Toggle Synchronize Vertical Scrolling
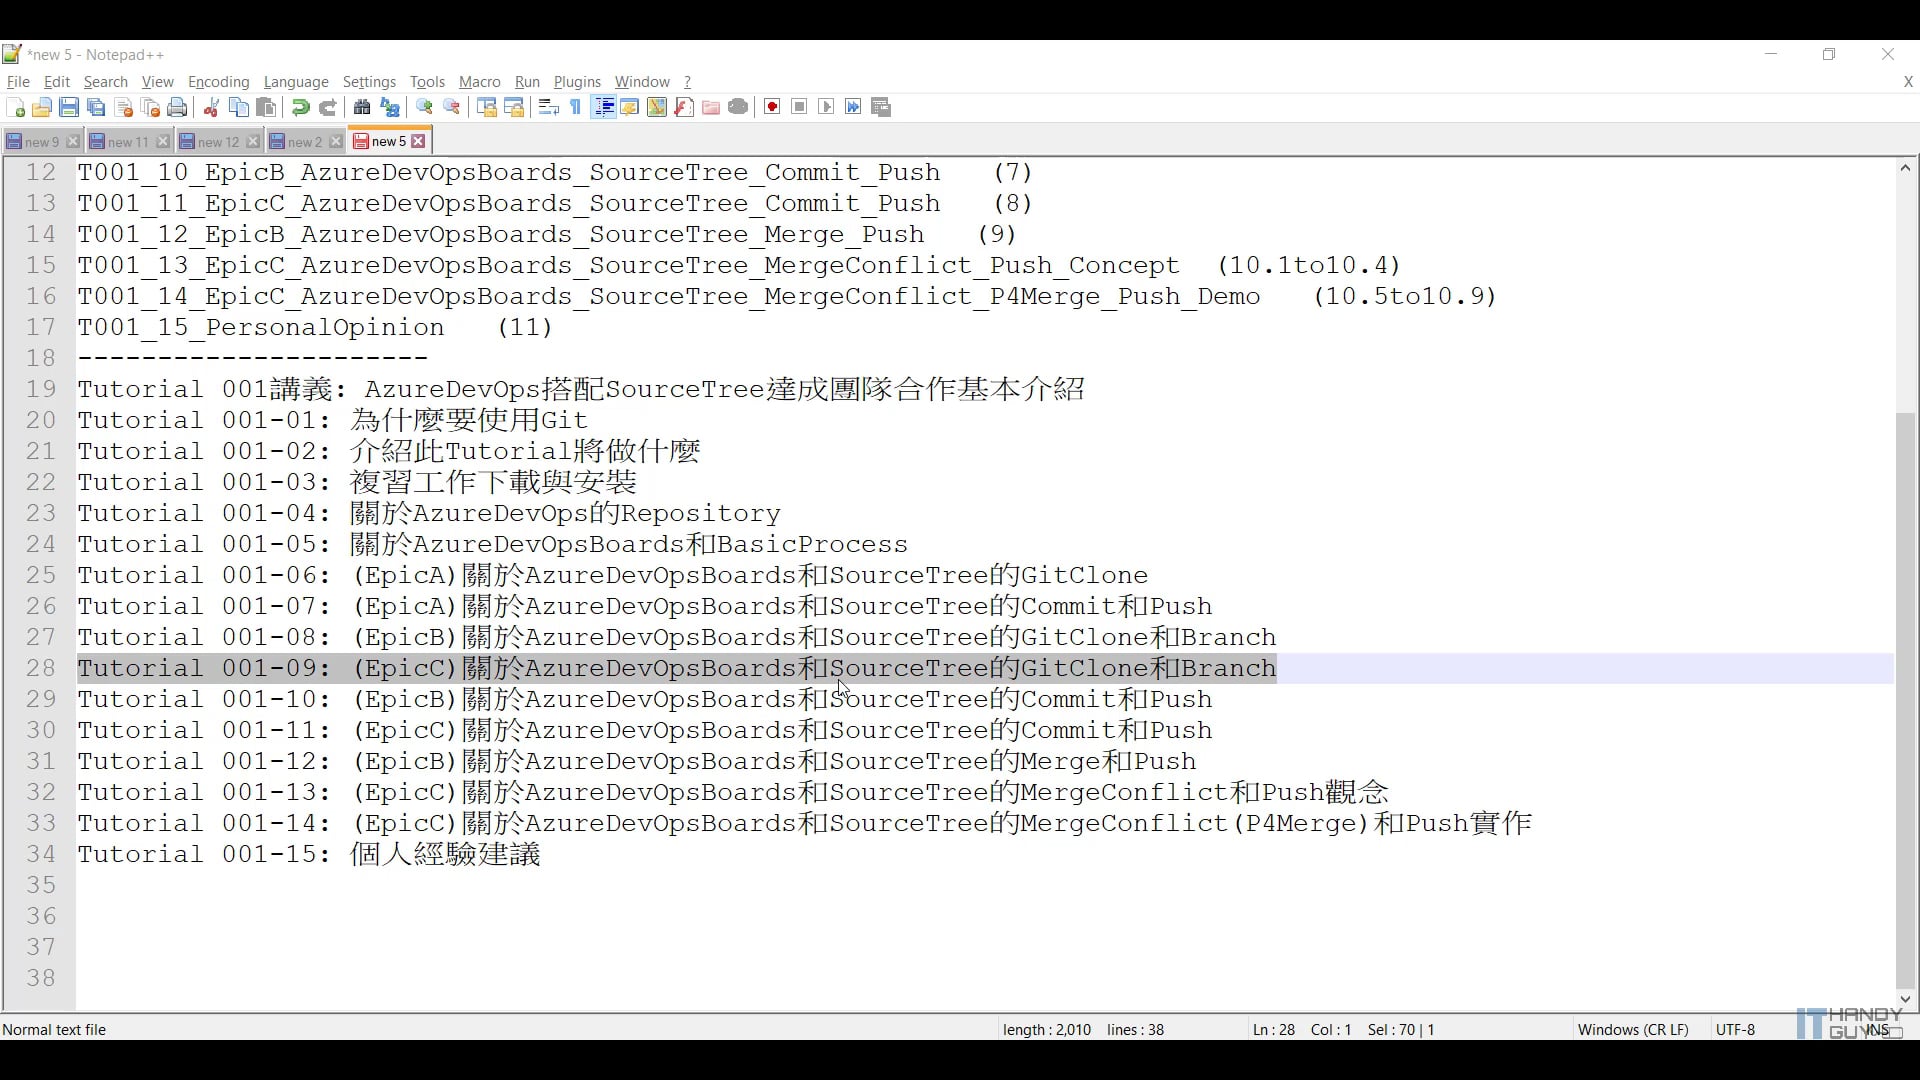Screen dimensions: 1920x1080 [x=488, y=107]
